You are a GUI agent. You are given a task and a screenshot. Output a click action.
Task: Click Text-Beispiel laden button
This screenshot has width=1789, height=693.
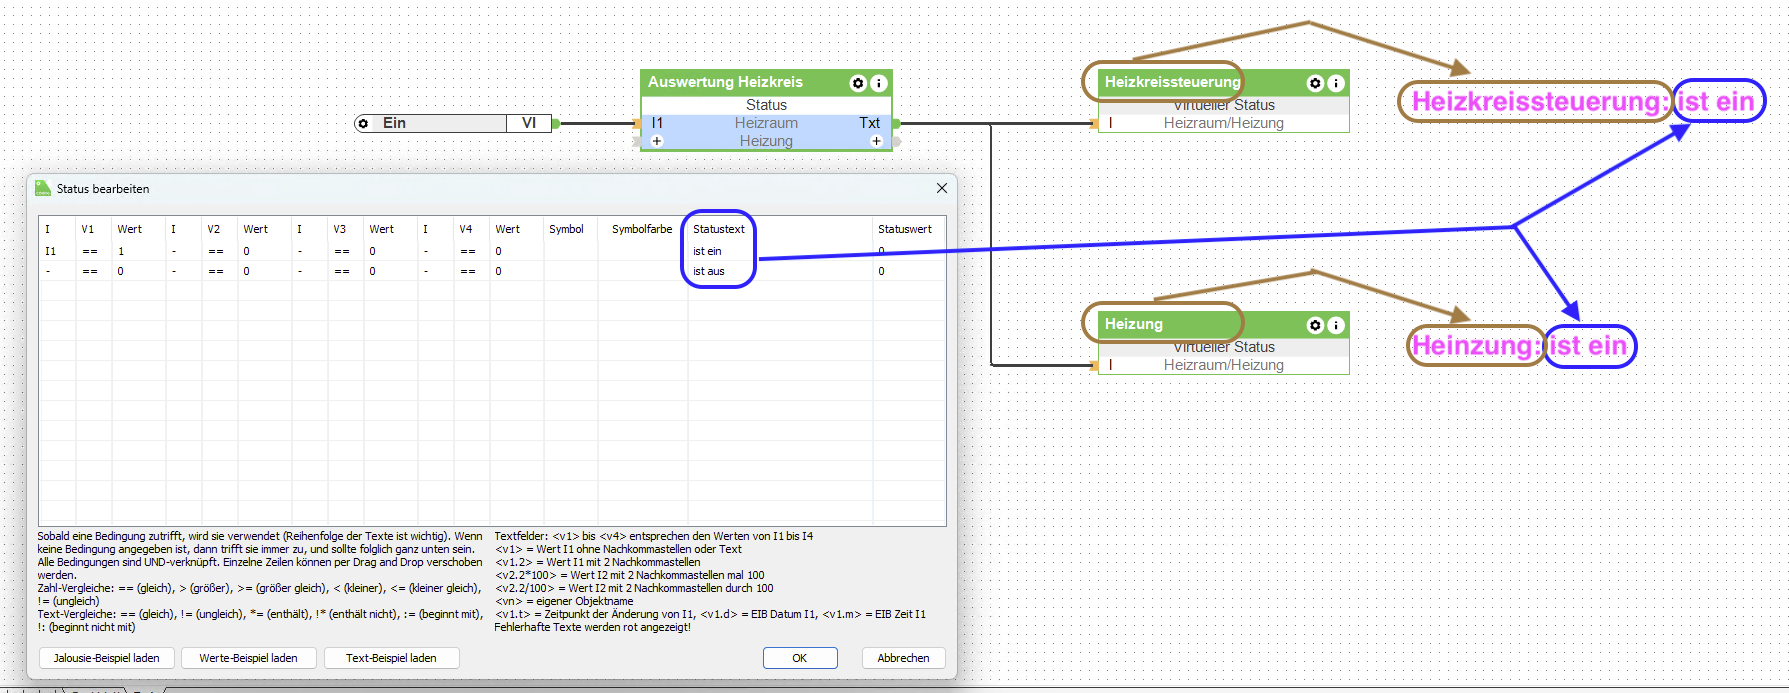391,658
